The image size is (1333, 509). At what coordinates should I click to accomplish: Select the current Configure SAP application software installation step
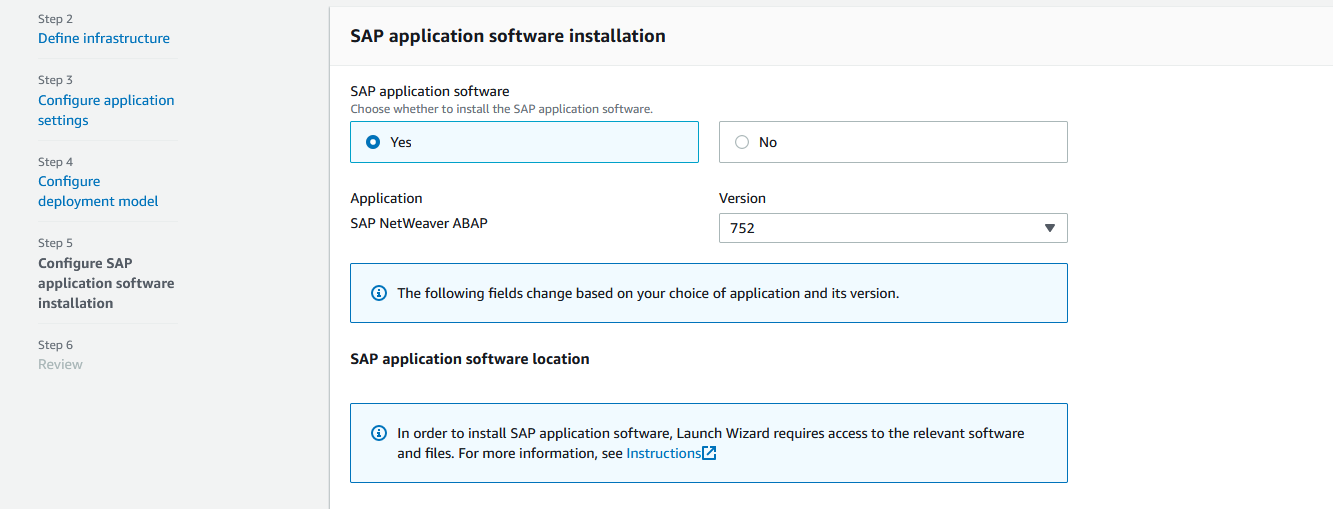[106, 283]
